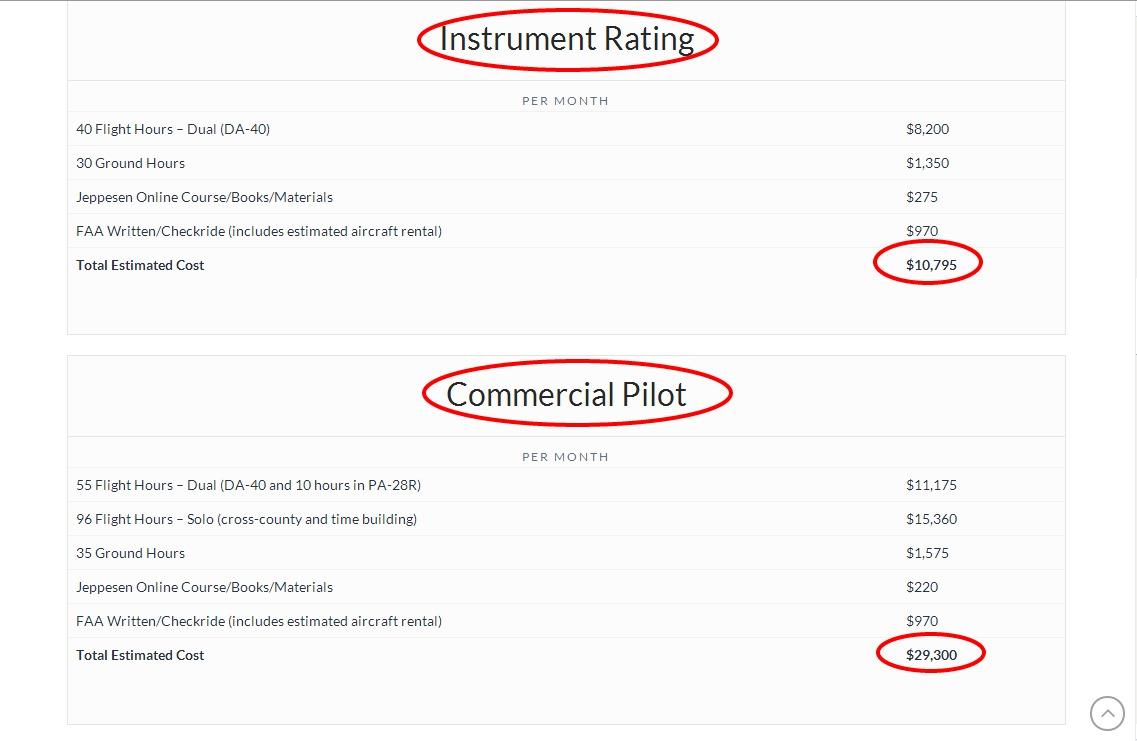Select the $10,795 total cost amount
Viewport: 1137px width, 741px height.
[x=931, y=265]
